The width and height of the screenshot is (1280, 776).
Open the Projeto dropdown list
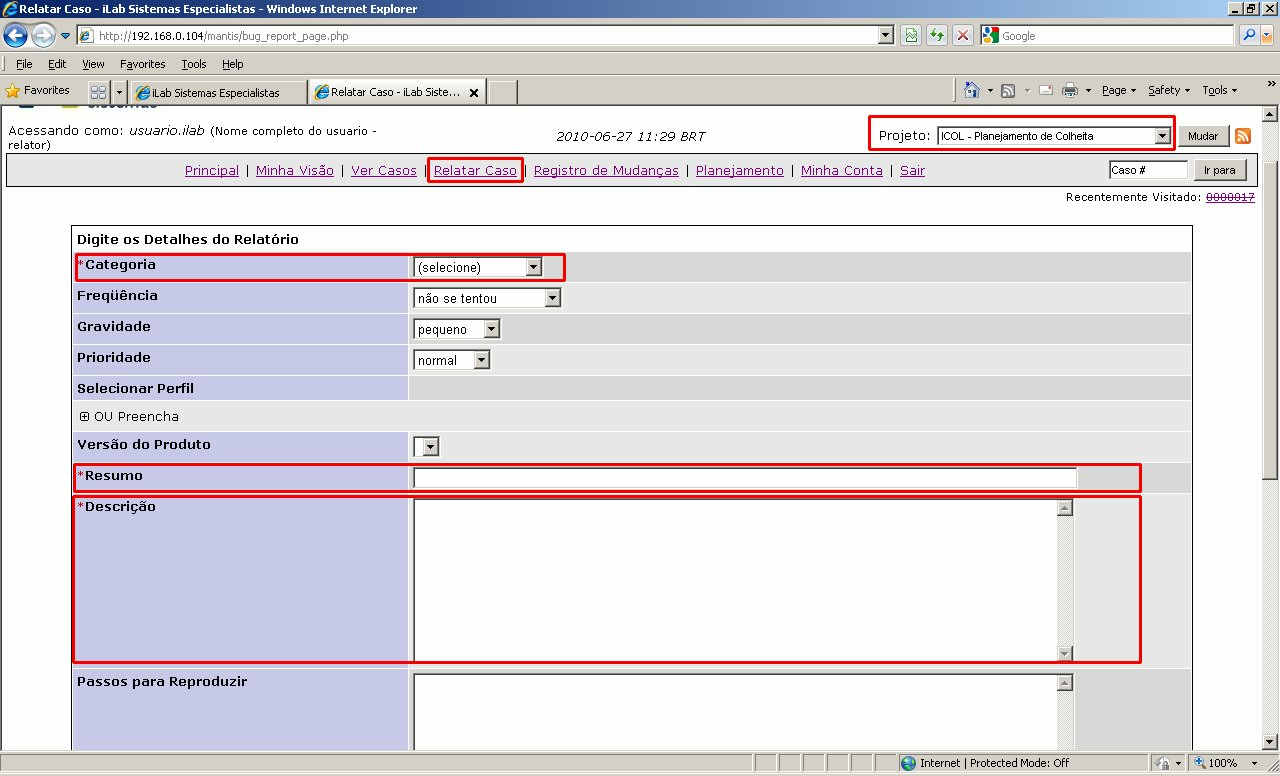(x=1055, y=136)
